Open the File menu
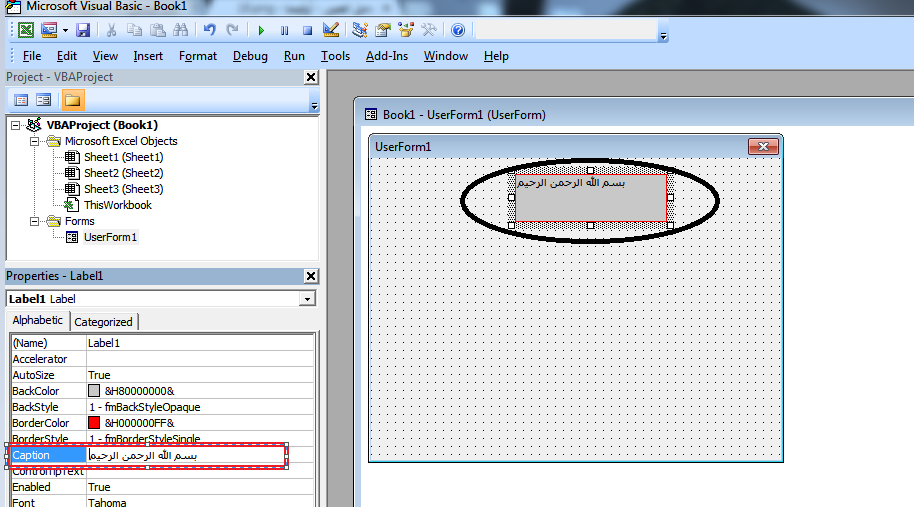The image size is (914, 507). click(31, 56)
